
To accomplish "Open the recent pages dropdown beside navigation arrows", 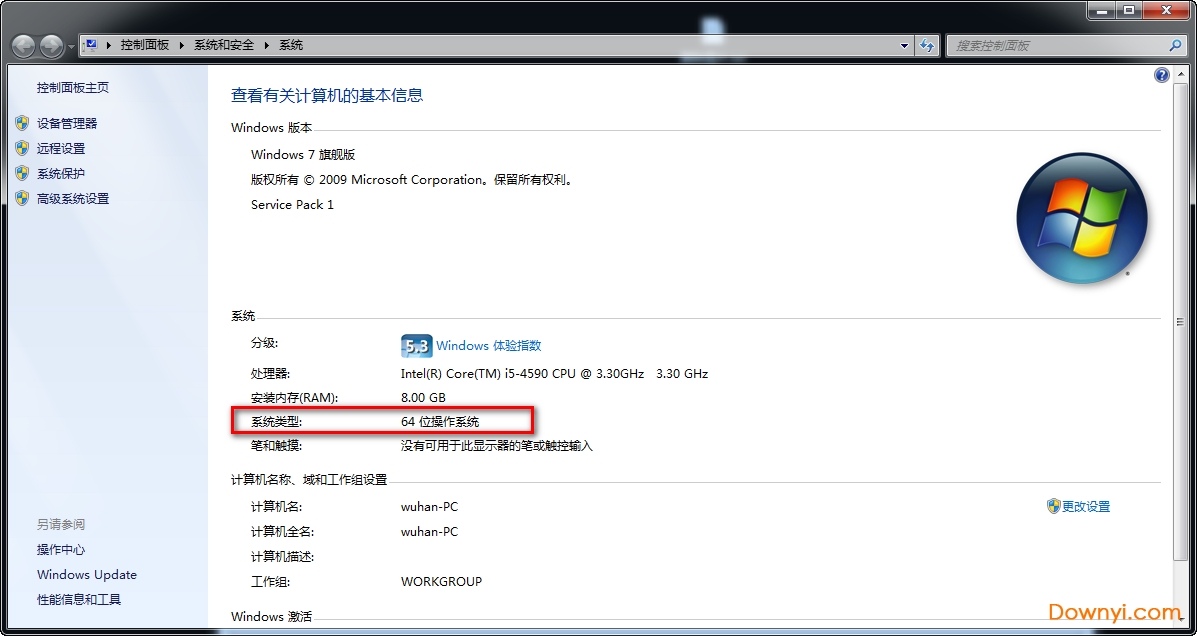I will [x=71, y=47].
